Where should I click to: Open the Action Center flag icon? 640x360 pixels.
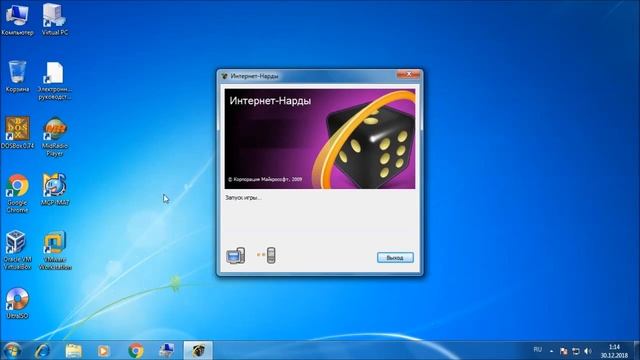[x=564, y=351]
